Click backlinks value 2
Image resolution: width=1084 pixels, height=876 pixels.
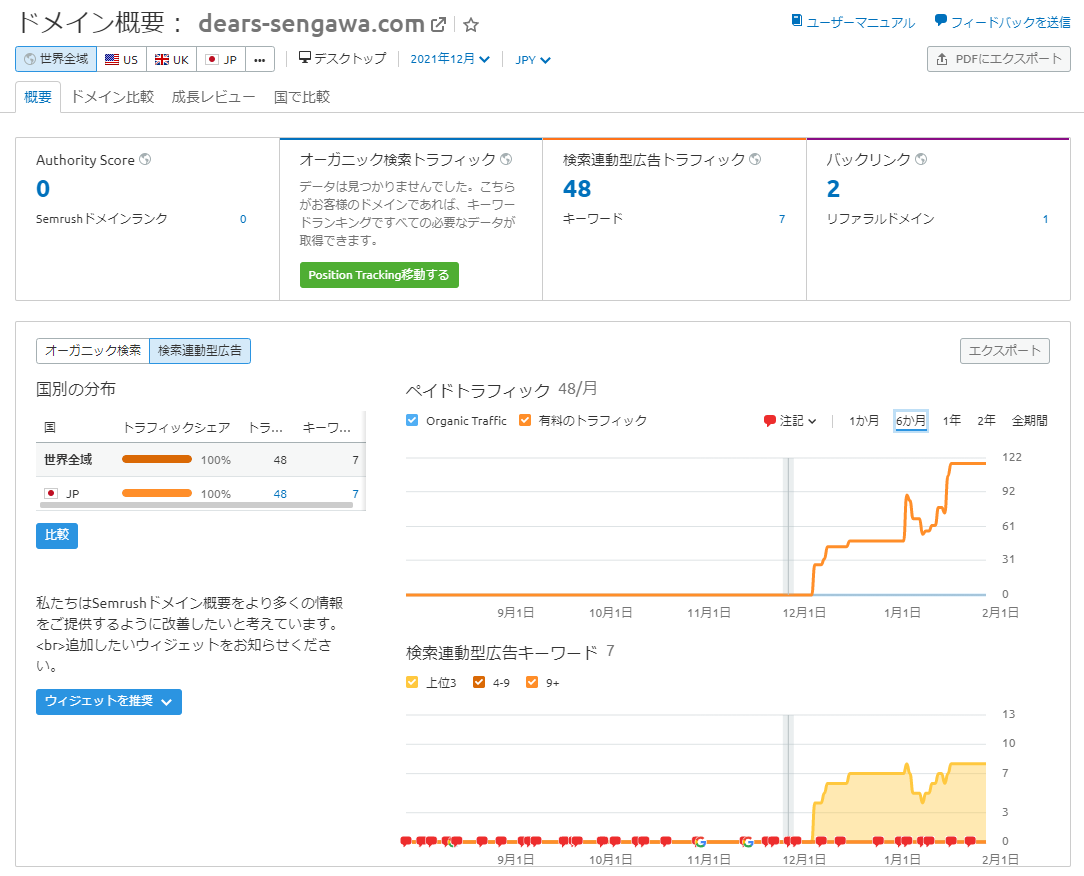click(833, 189)
